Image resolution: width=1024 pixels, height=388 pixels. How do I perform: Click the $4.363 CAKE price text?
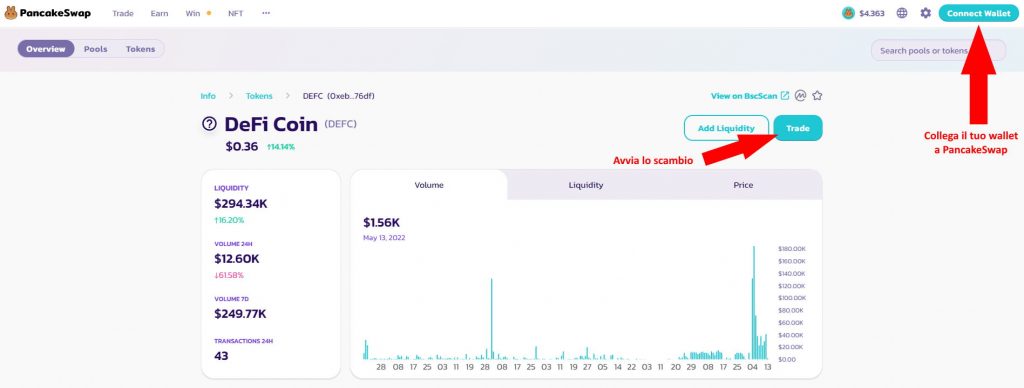click(872, 13)
